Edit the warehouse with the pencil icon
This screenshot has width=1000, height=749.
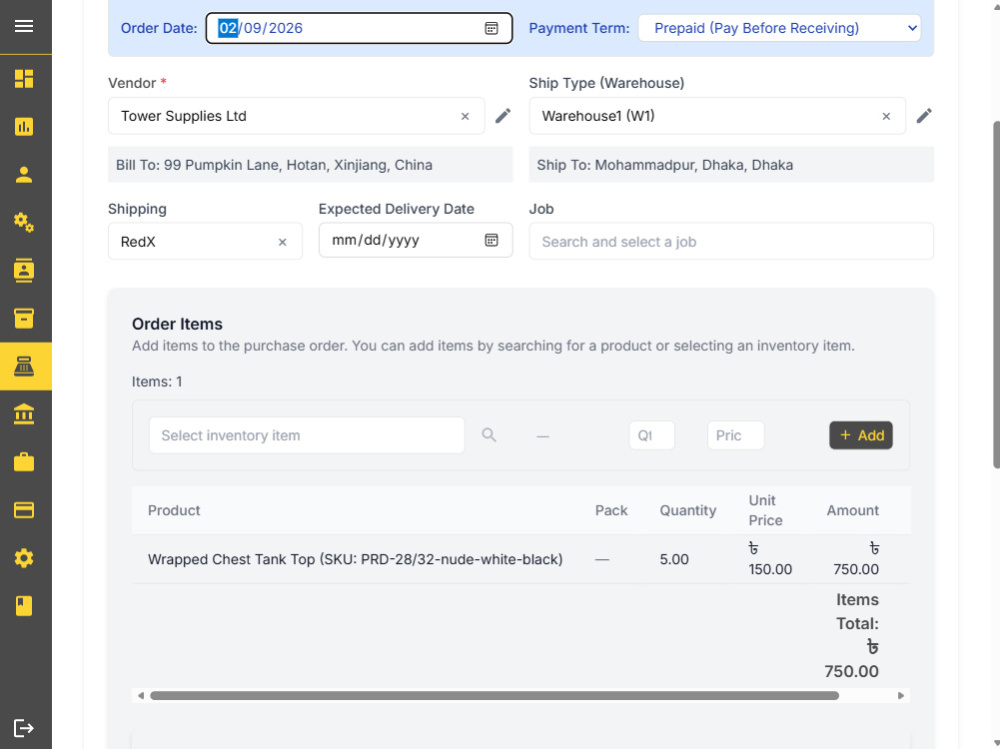coord(923,115)
